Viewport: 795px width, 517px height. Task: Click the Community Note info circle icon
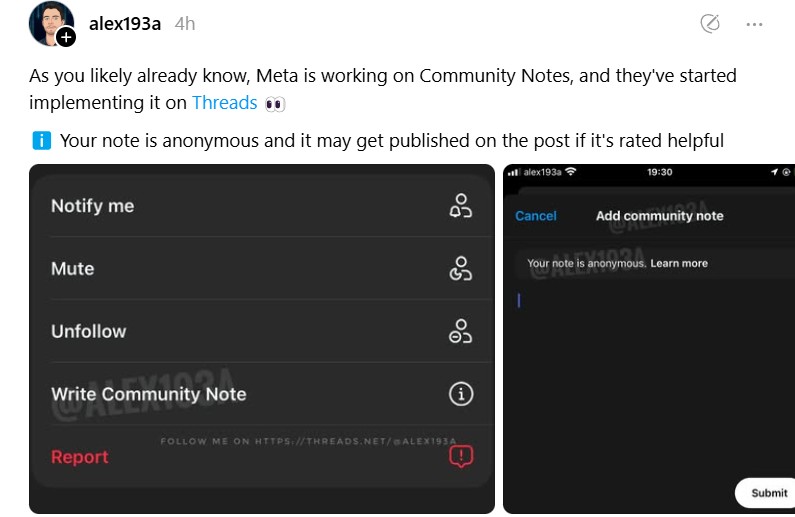(x=461, y=394)
